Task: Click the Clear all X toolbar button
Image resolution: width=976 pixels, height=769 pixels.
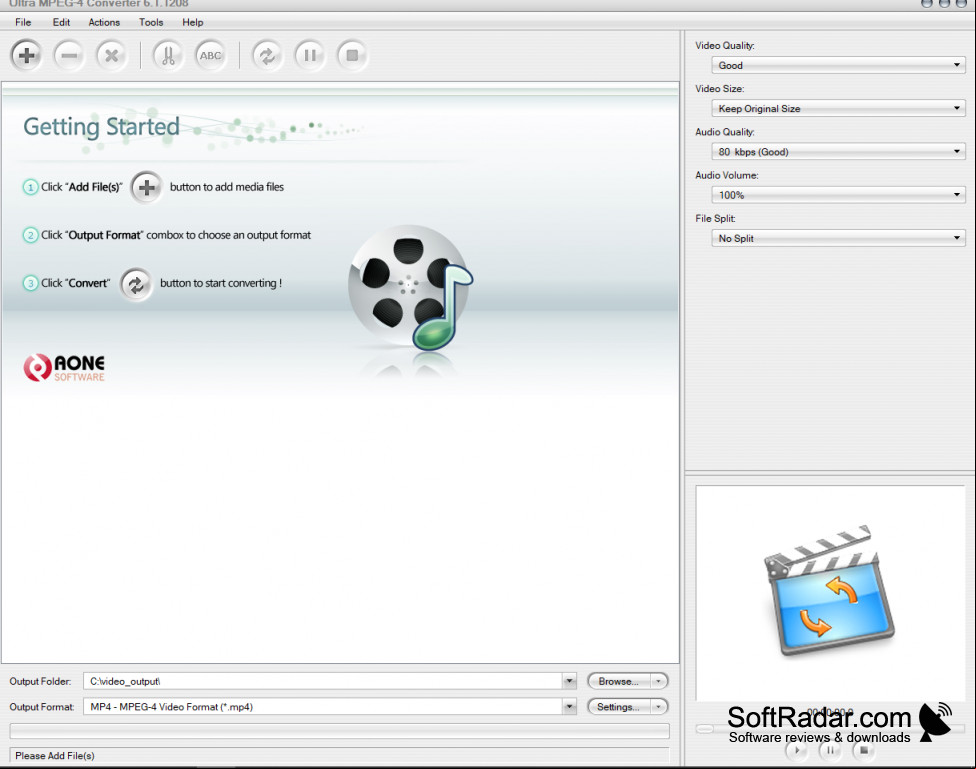Action: point(111,55)
